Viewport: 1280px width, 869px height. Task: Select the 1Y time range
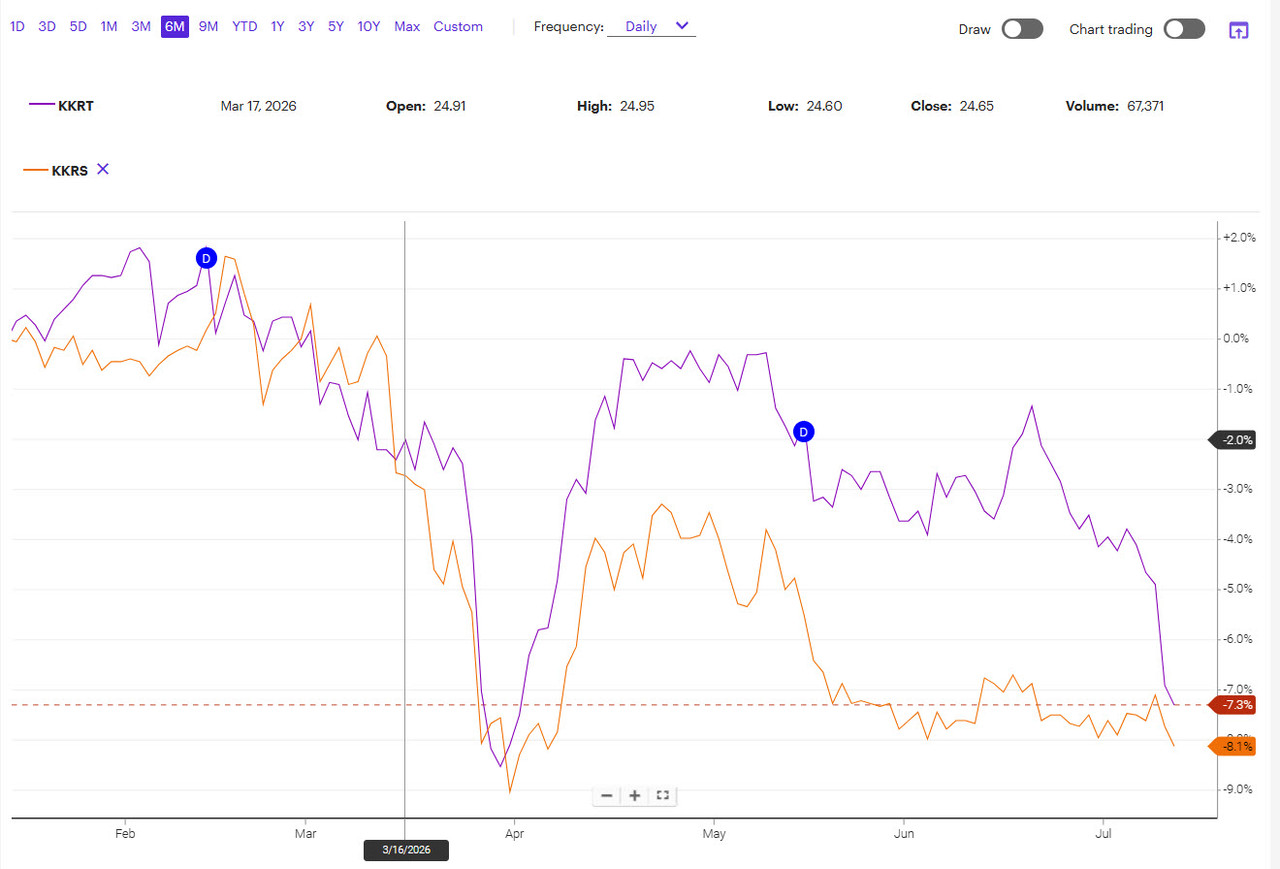(x=278, y=27)
